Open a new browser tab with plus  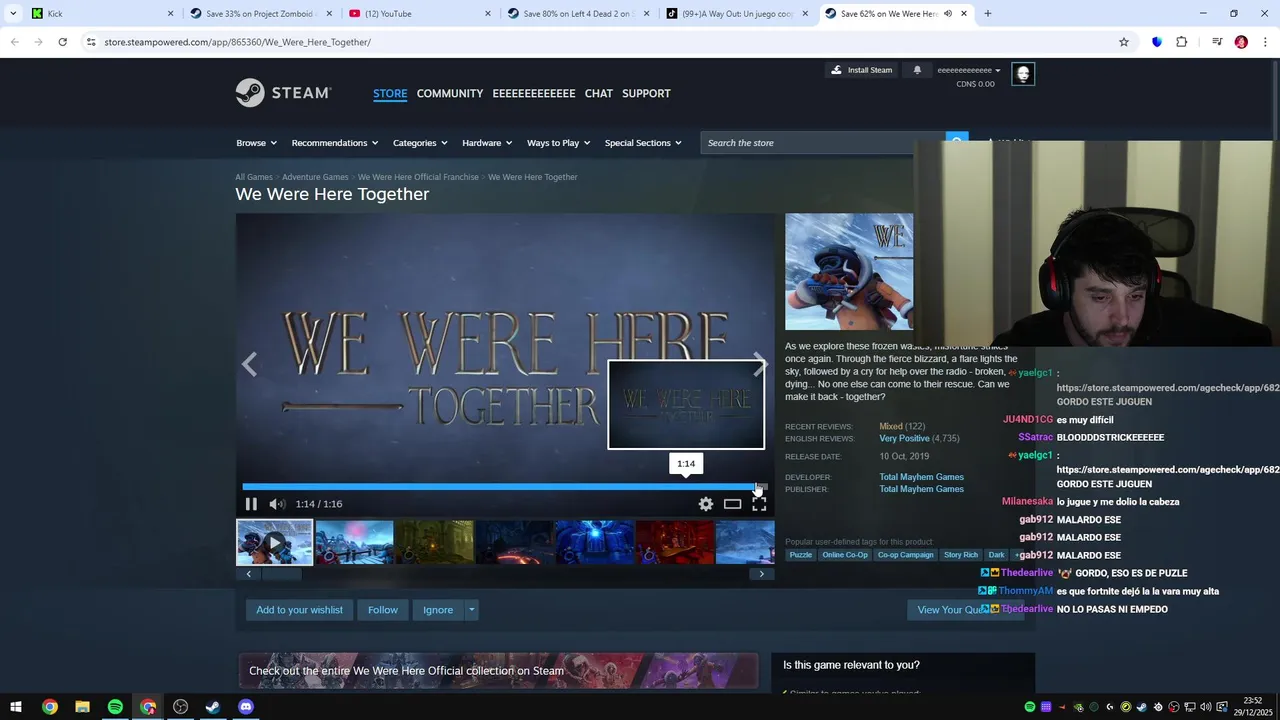click(988, 14)
